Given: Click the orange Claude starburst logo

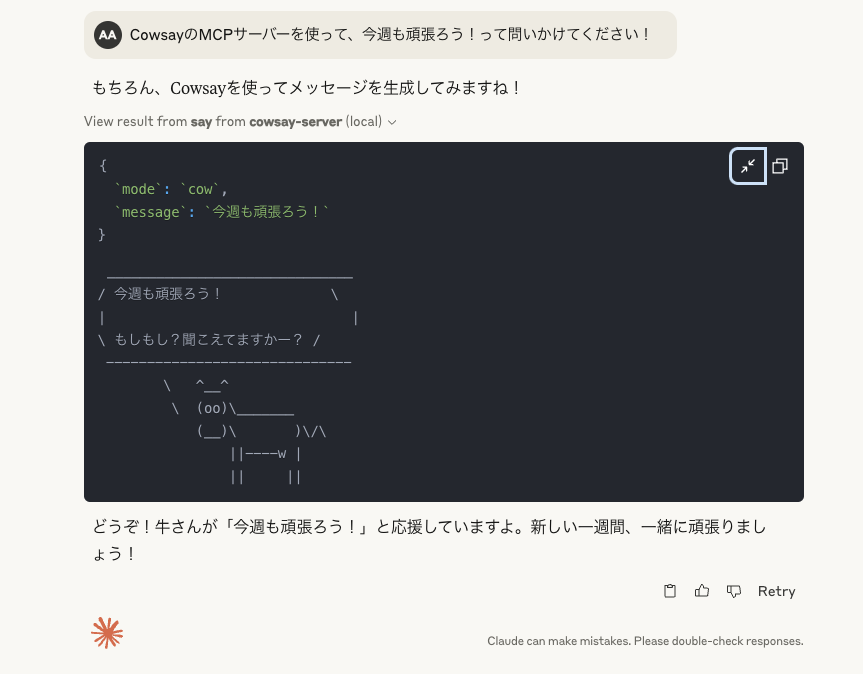Looking at the screenshot, I should 107,633.
